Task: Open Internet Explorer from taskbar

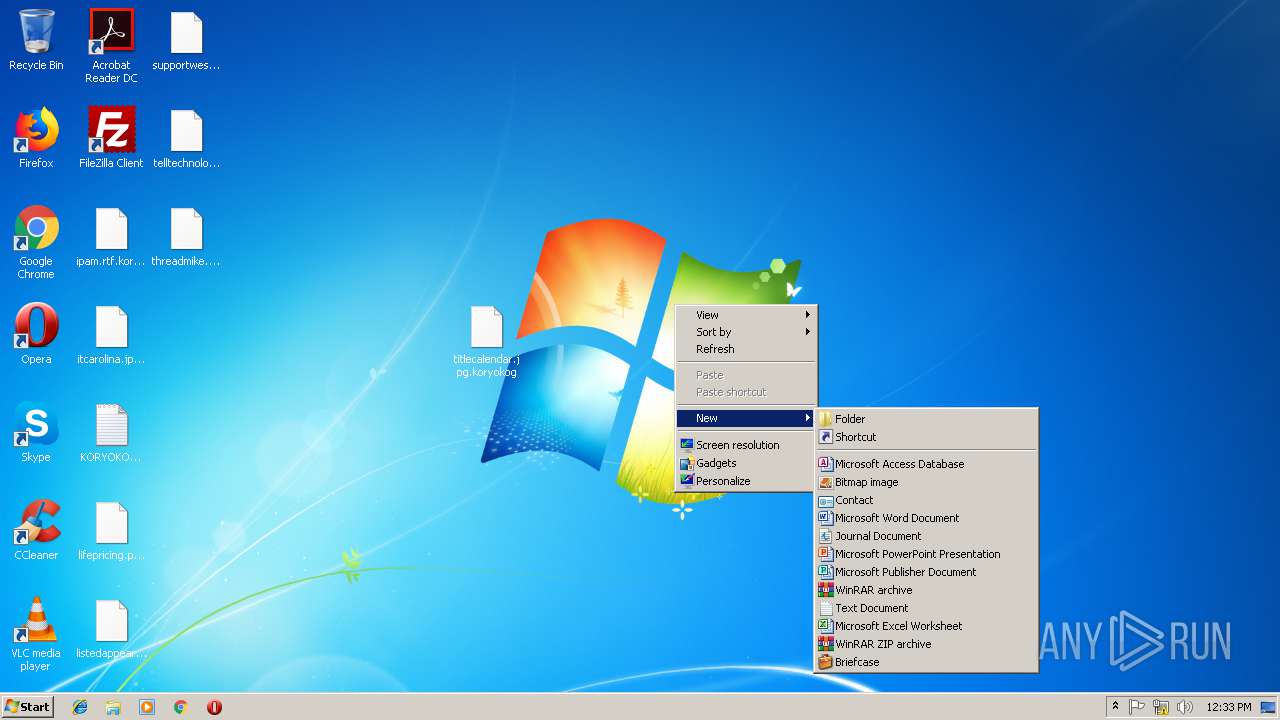Action: [x=80, y=707]
